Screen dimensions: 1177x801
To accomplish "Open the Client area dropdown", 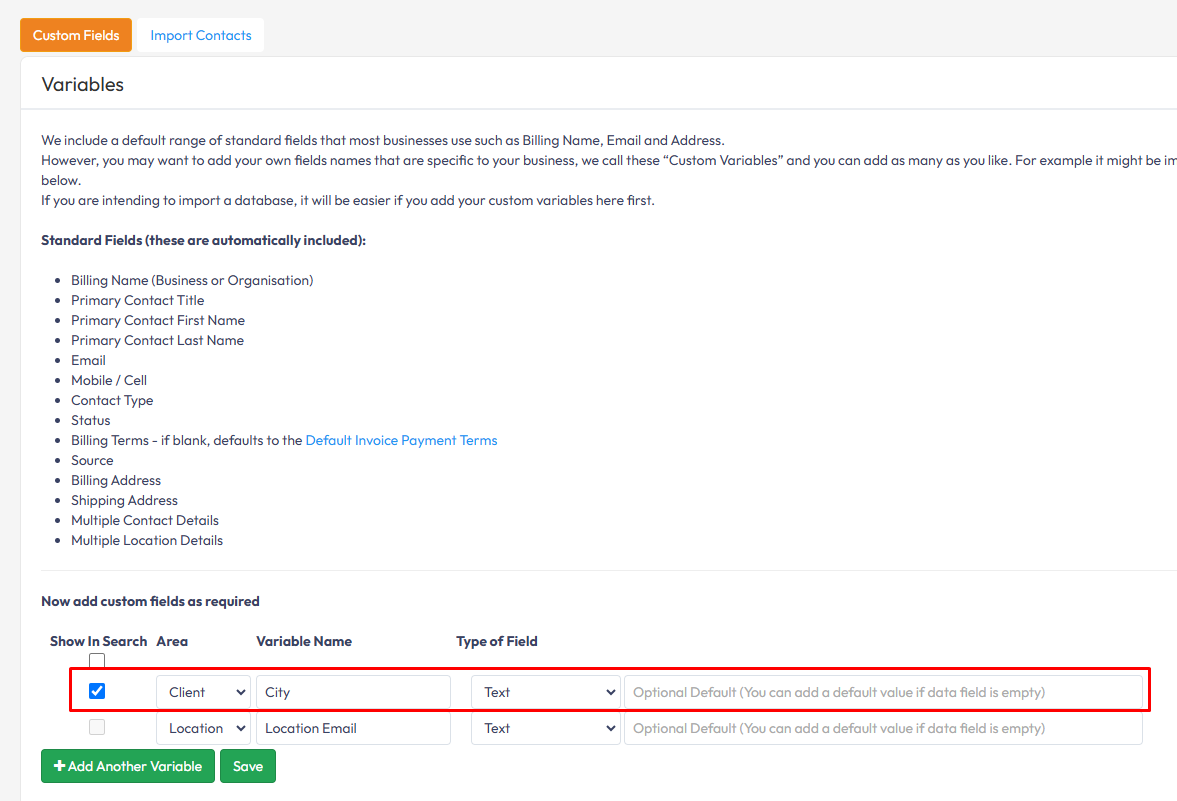I will coord(203,692).
